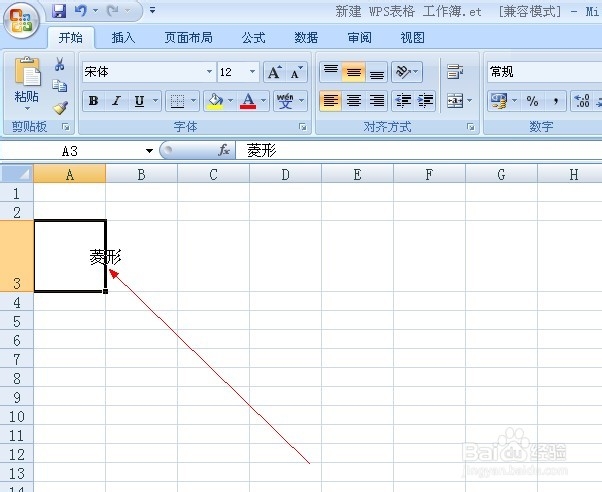Screen dimensions: 602x492
Task: Toggle bold formatting
Action: (x=93, y=101)
